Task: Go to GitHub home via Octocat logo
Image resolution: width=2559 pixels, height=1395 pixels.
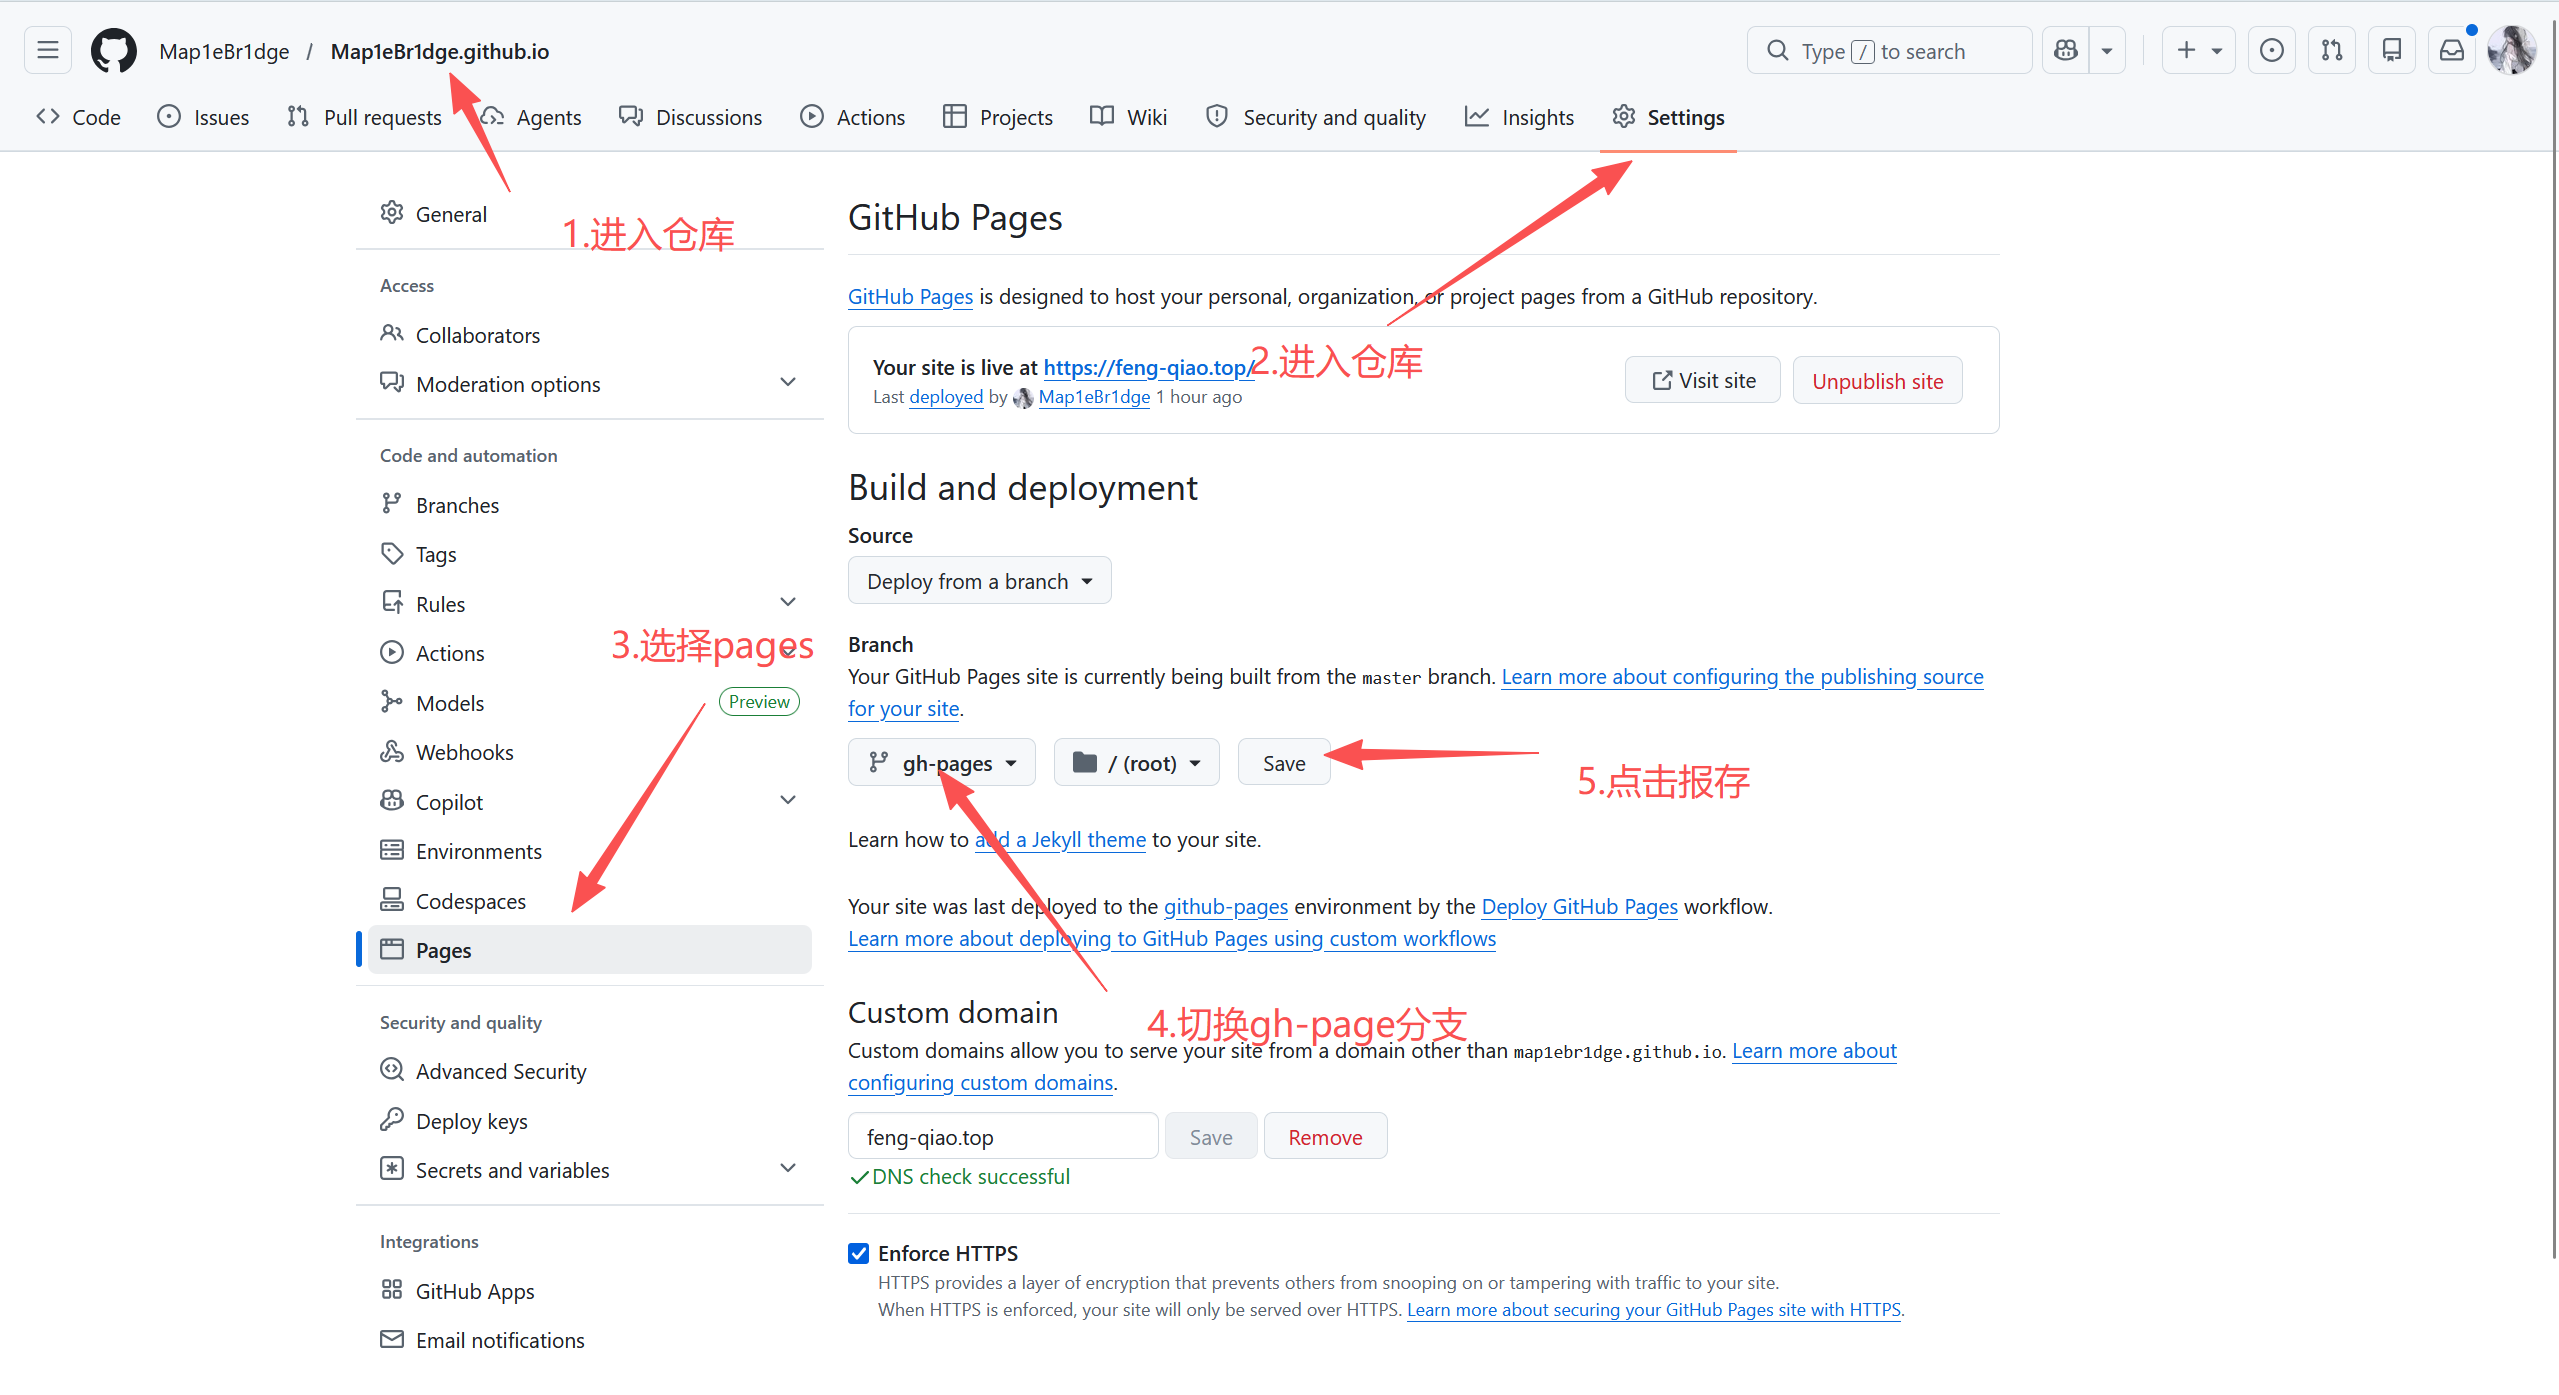Action: (113, 50)
